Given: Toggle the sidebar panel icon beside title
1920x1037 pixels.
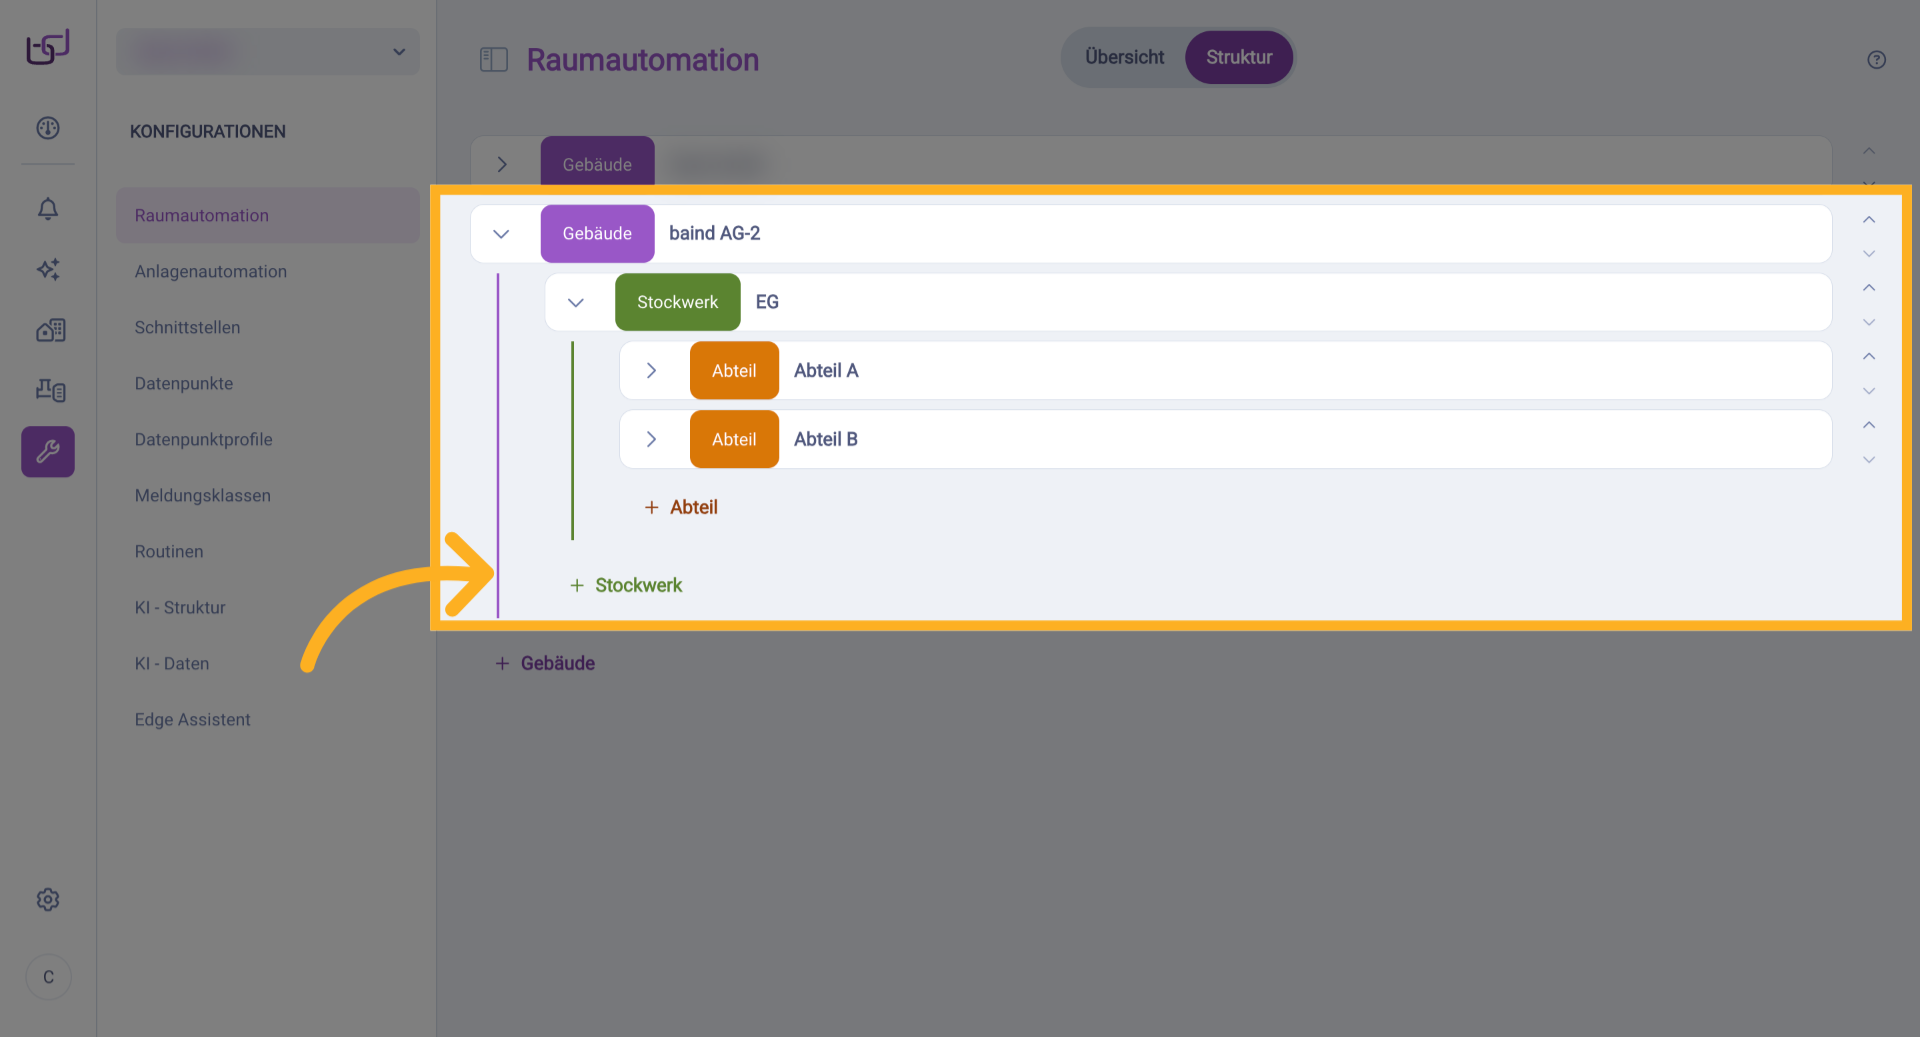Looking at the screenshot, I should pos(494,60).
